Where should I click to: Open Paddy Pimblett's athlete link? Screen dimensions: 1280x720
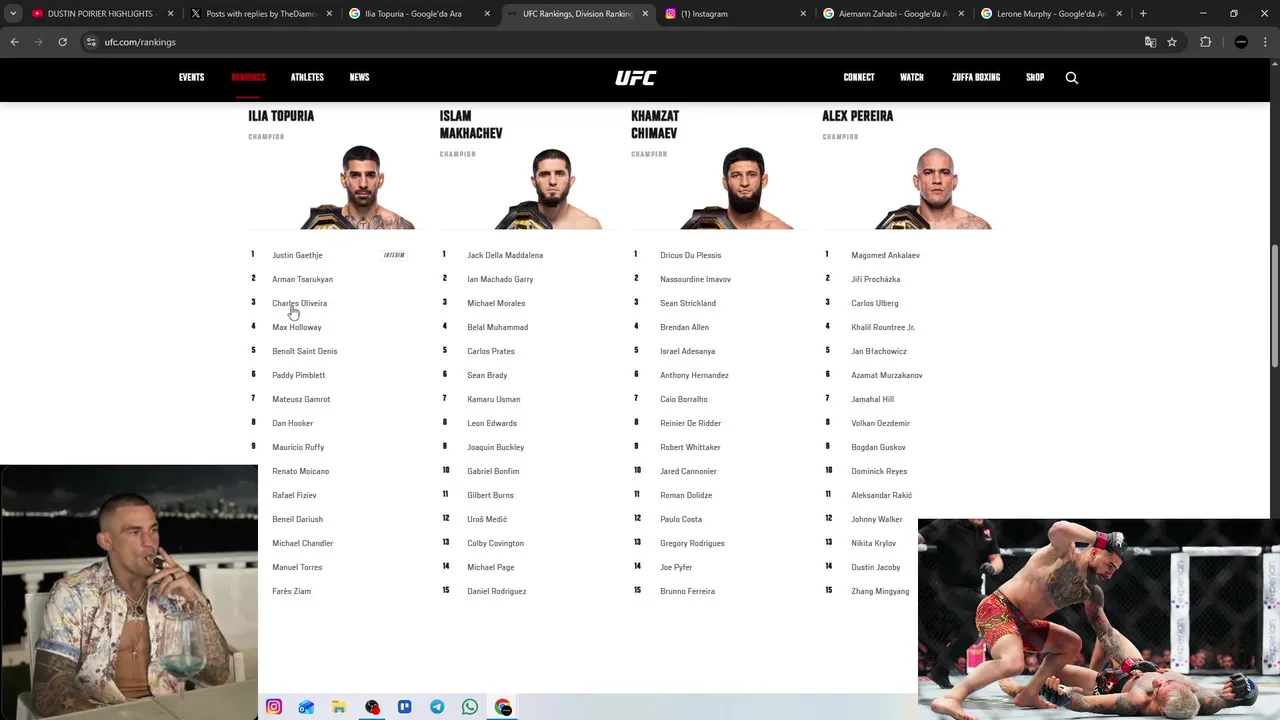coord(298,375)
